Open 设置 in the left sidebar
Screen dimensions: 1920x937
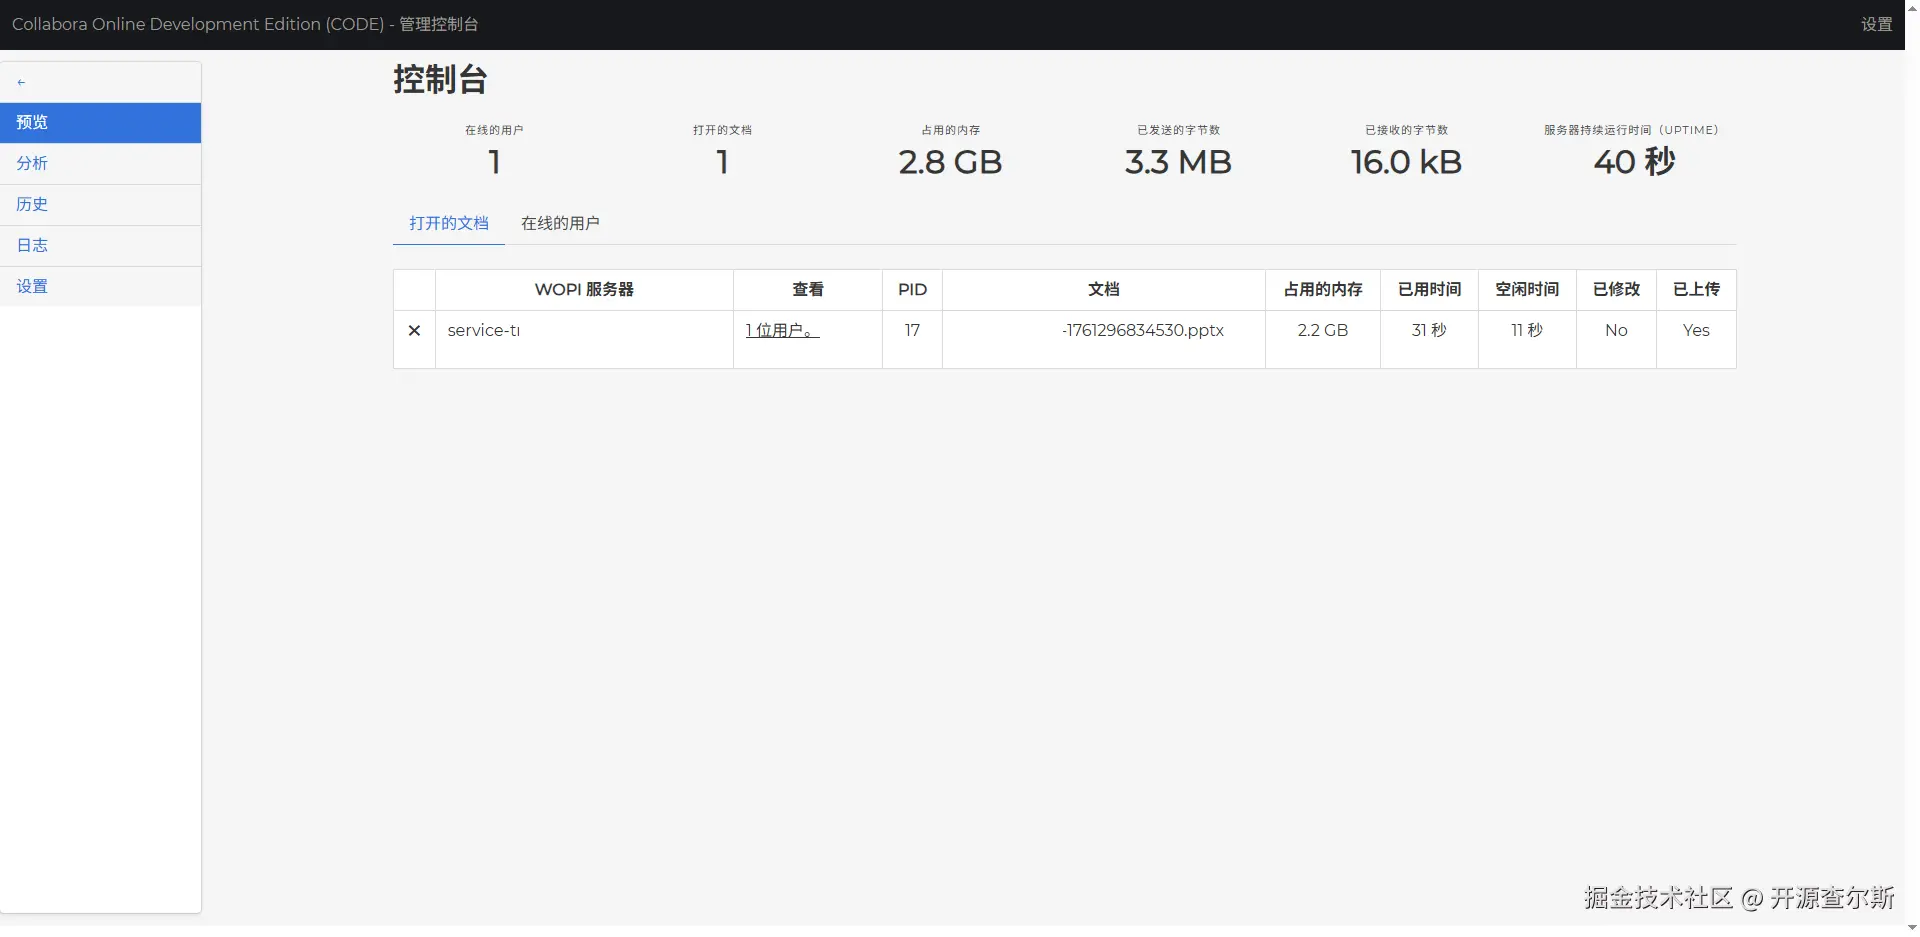click(x=32, y=286)
